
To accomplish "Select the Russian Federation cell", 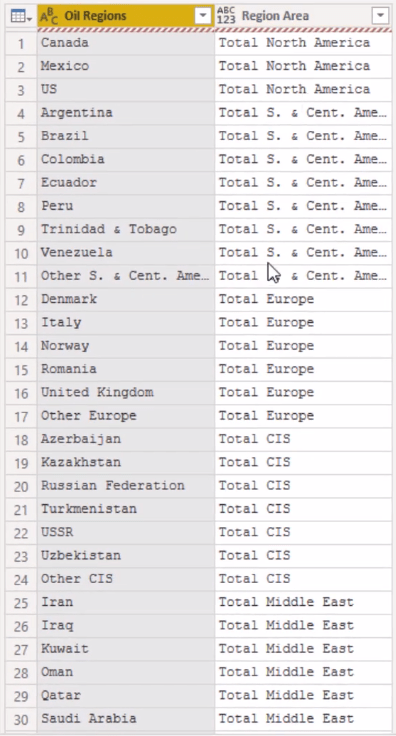I will coord(126,486).
